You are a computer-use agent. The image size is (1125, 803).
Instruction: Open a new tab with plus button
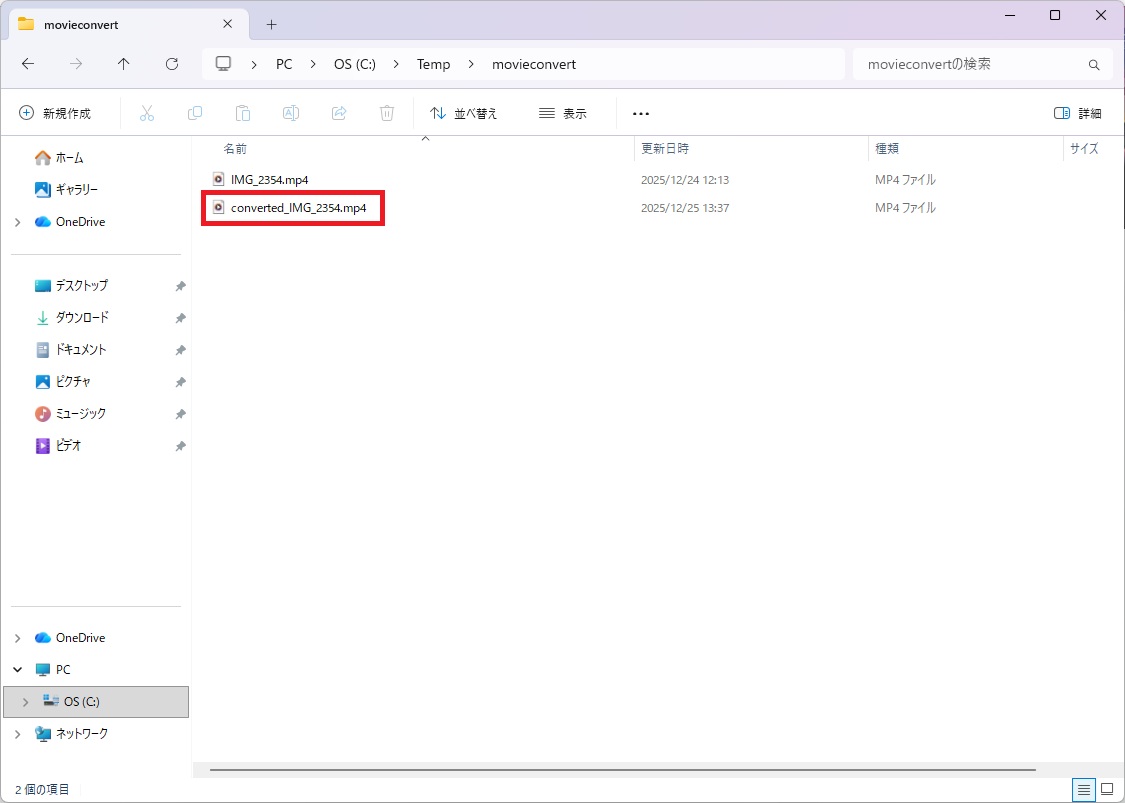point(271,24)
